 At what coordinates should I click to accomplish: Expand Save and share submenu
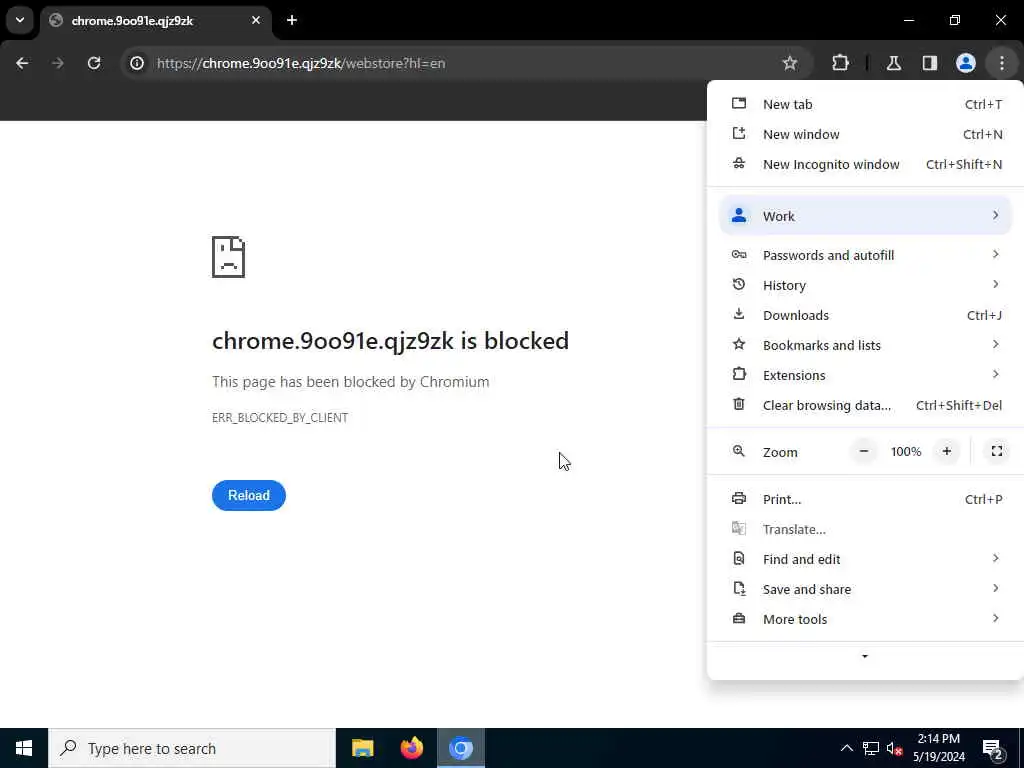(x=865, y=590)
